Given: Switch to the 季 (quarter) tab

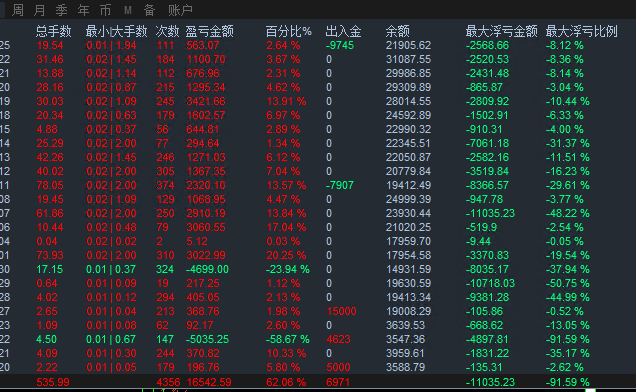Looking at the screenshot, I should pos(62,10).
